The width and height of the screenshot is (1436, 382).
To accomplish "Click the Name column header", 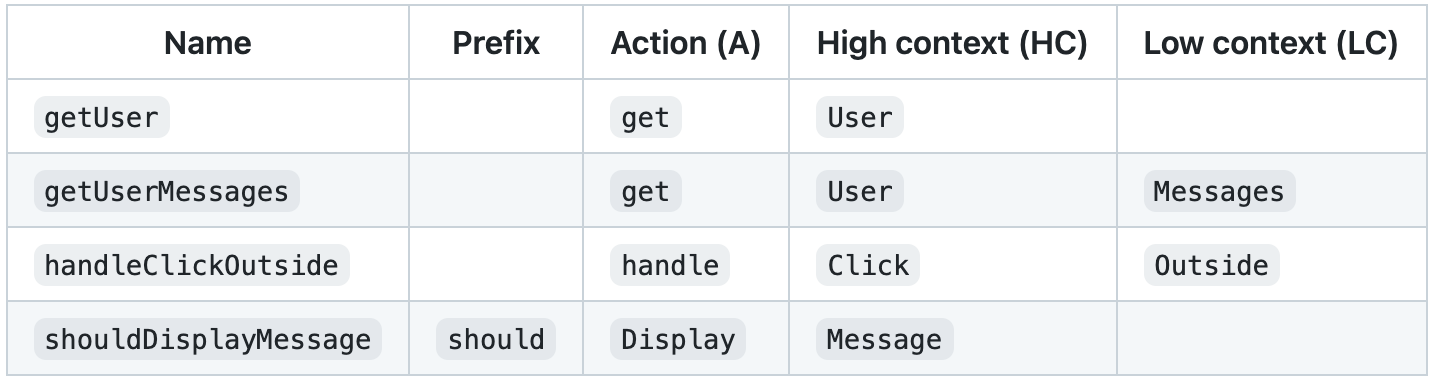I will 208,43.
